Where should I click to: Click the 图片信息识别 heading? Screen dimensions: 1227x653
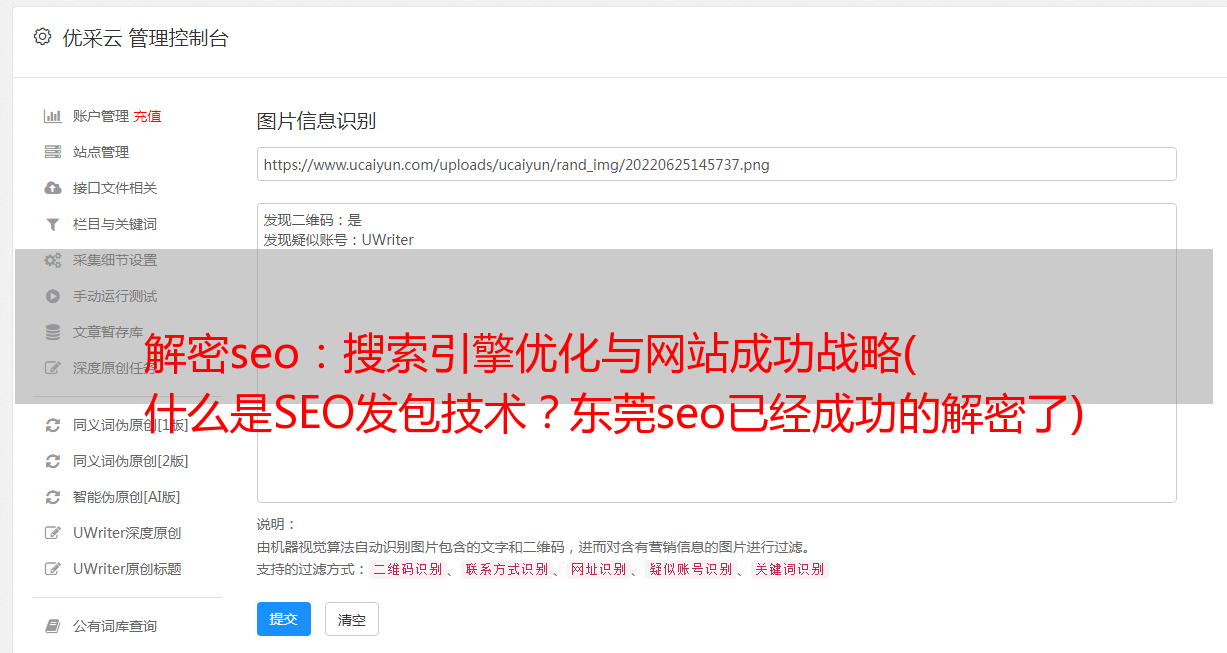click(x=316, y=122)
